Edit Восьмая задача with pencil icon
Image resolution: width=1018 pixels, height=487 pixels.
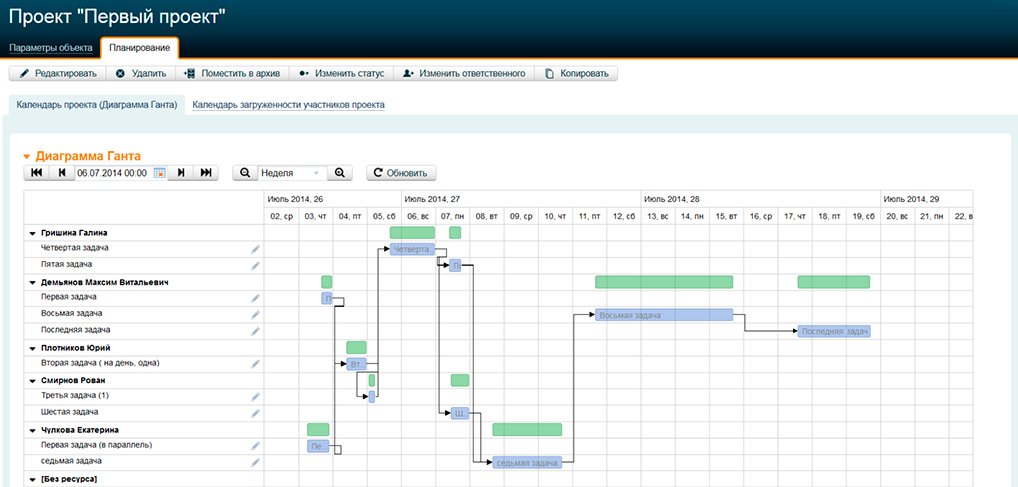pyautogui.click(x=255, y=315)
